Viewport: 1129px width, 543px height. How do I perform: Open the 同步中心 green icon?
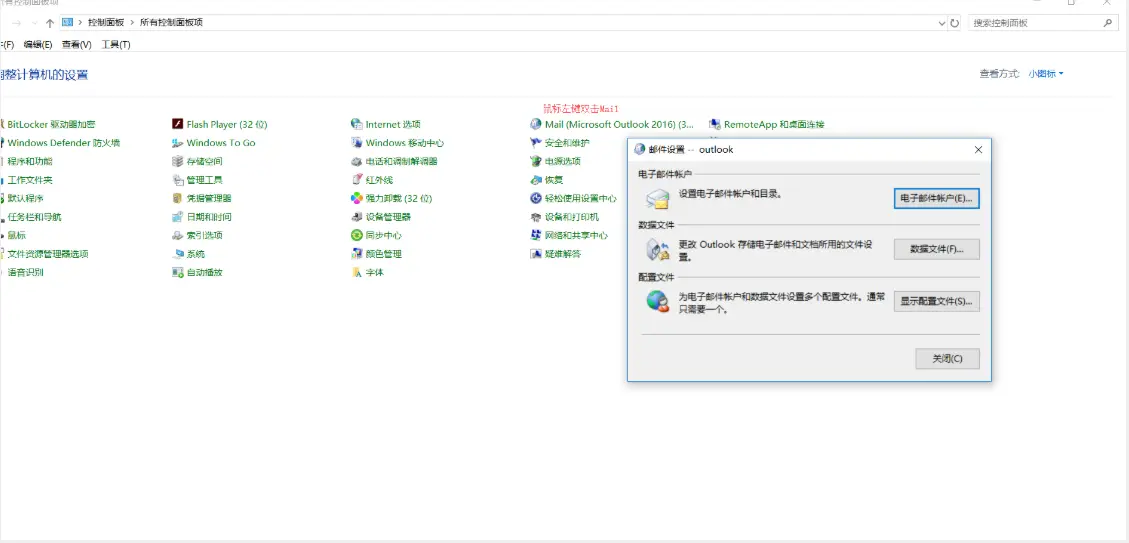point(356,235)
